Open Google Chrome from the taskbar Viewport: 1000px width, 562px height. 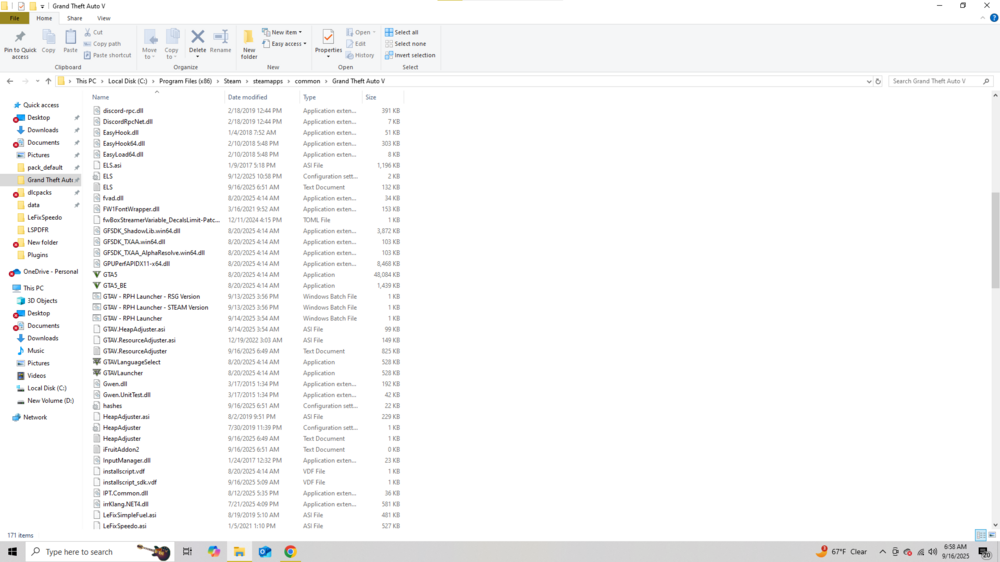pyautogui.click(x=290, y=552)
